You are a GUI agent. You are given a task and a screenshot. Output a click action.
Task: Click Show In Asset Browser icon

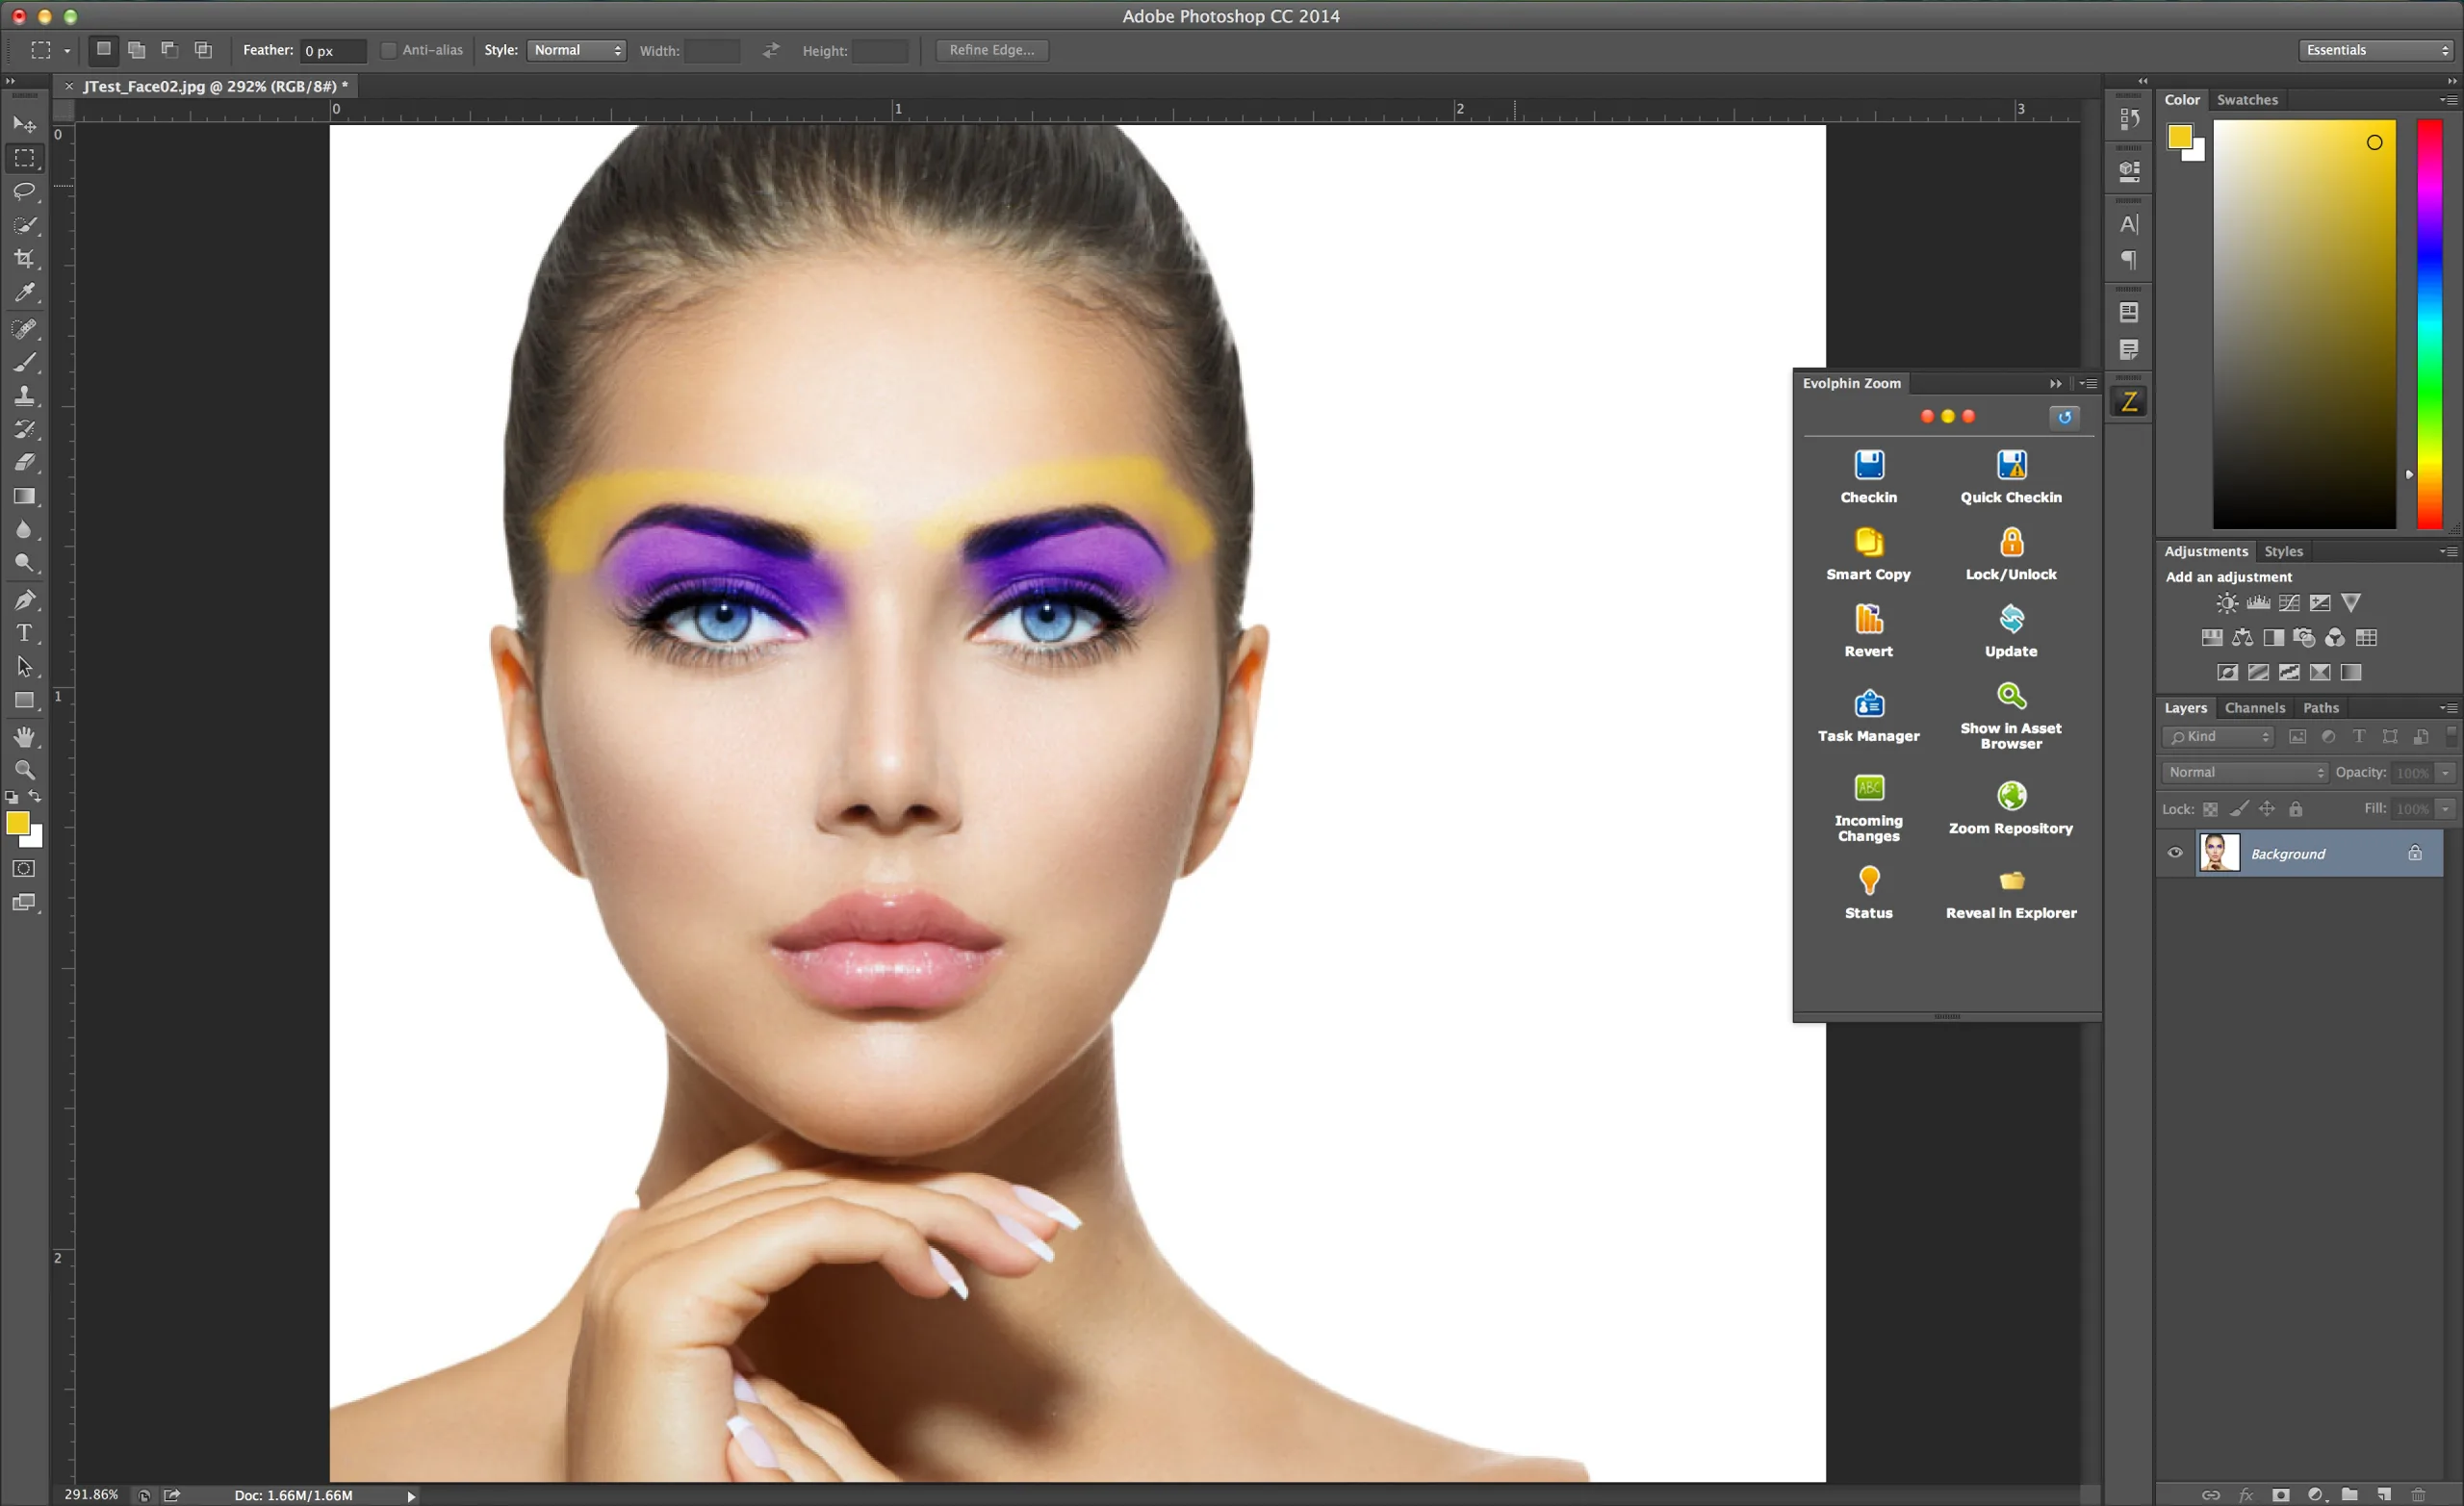pyautogui.click(x=2010, y=695)
